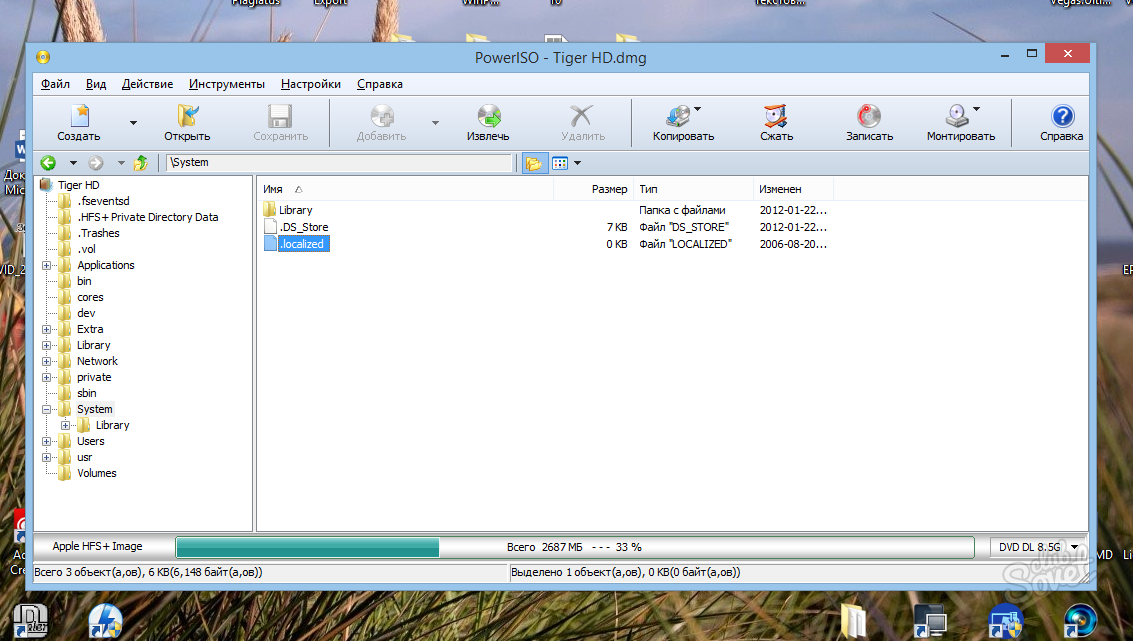Click the Добавить (Add) toolbar icon
This screenshot has height=641, width=1133.
tap(382, 116)
